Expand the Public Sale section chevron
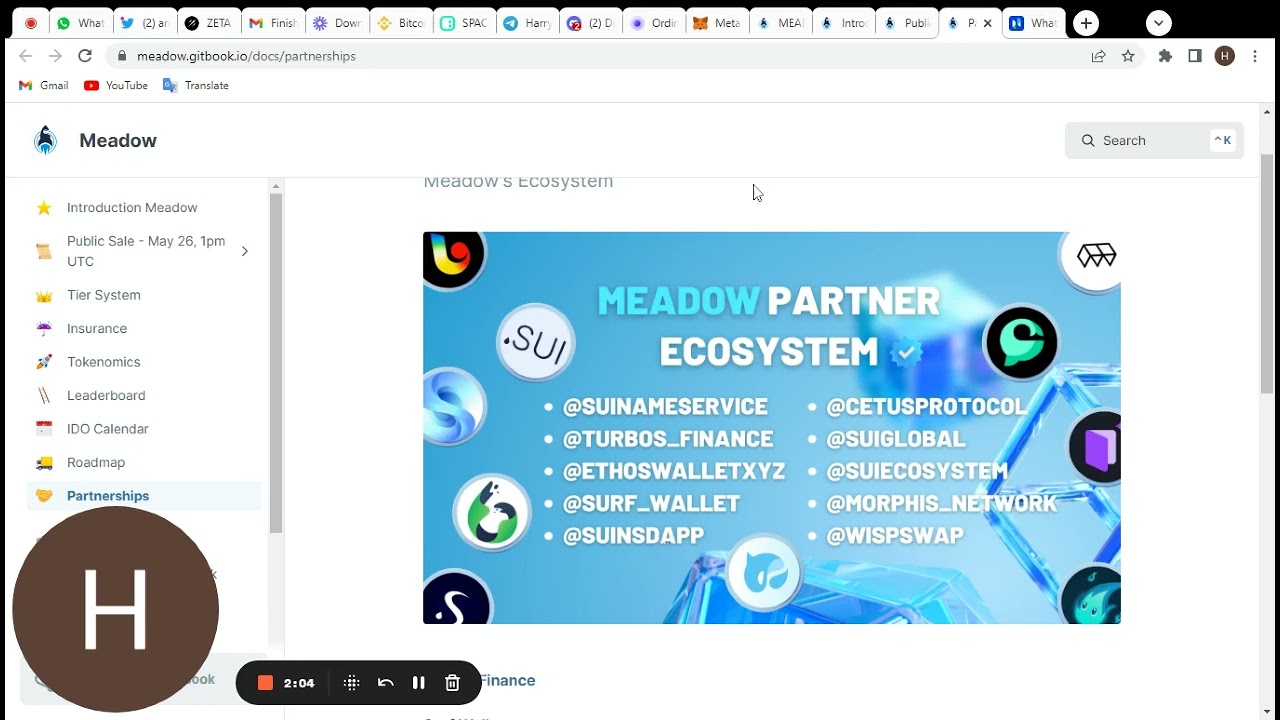1280x720 pixels. point(245,251)
